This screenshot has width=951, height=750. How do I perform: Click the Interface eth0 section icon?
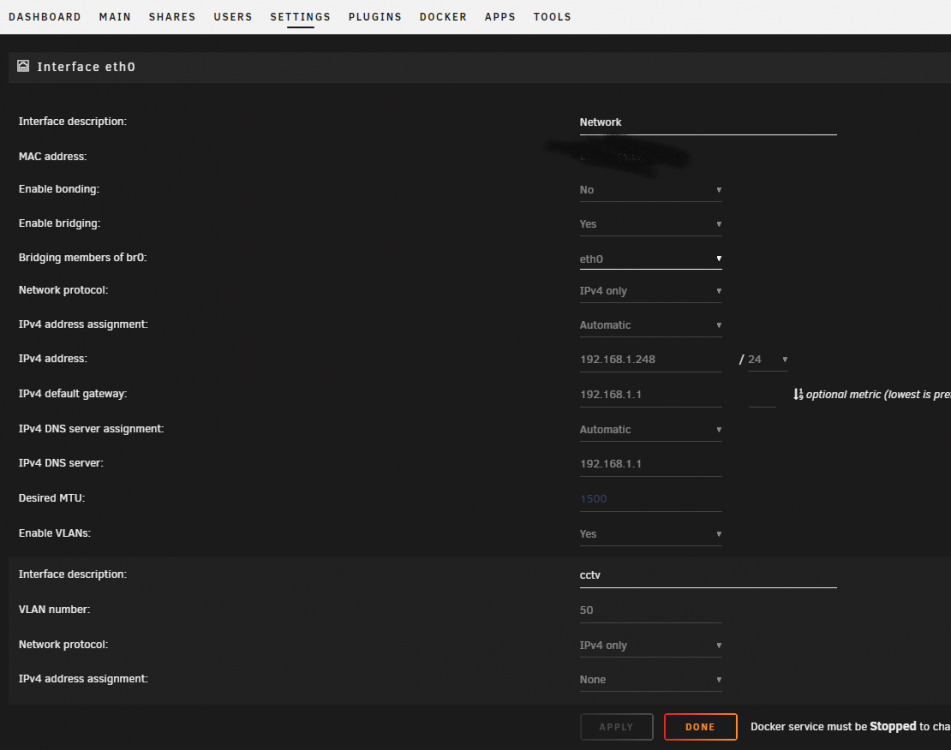[23, 66]
